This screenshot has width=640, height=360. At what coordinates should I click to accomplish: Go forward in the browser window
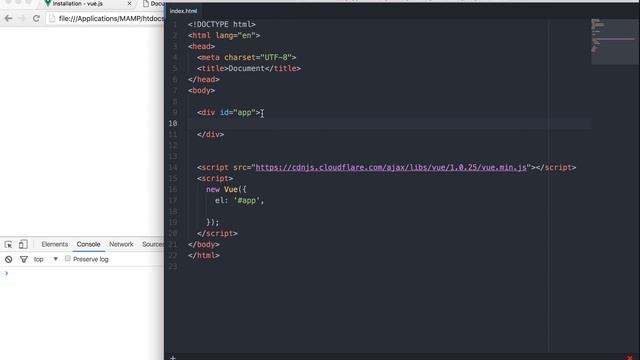(x=22, y=18)
